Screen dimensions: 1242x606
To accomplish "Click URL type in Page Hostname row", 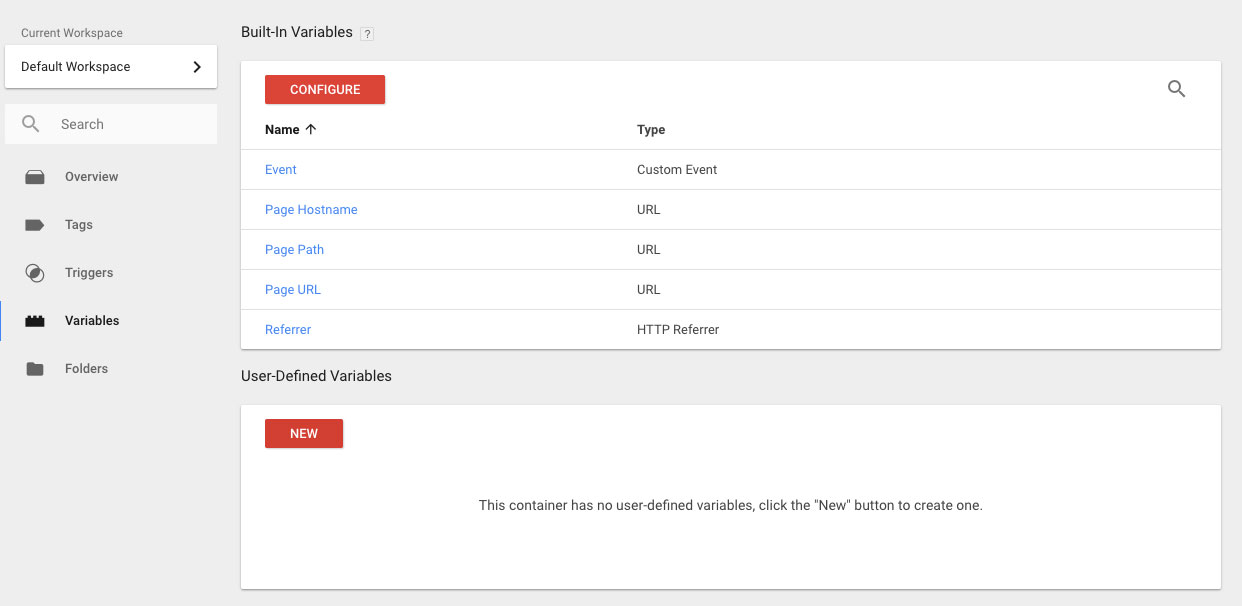I will (649, 210).
